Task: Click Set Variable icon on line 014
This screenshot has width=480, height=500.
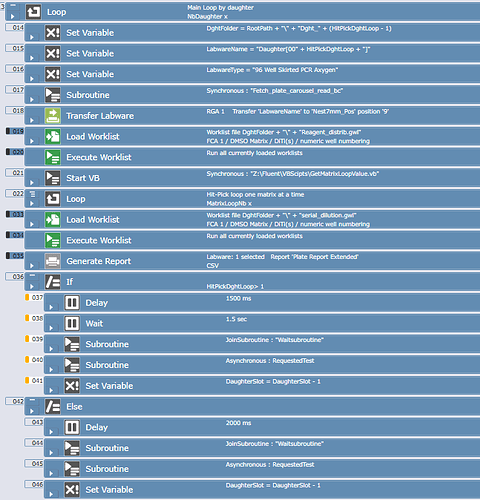Action: click(53, 33)
